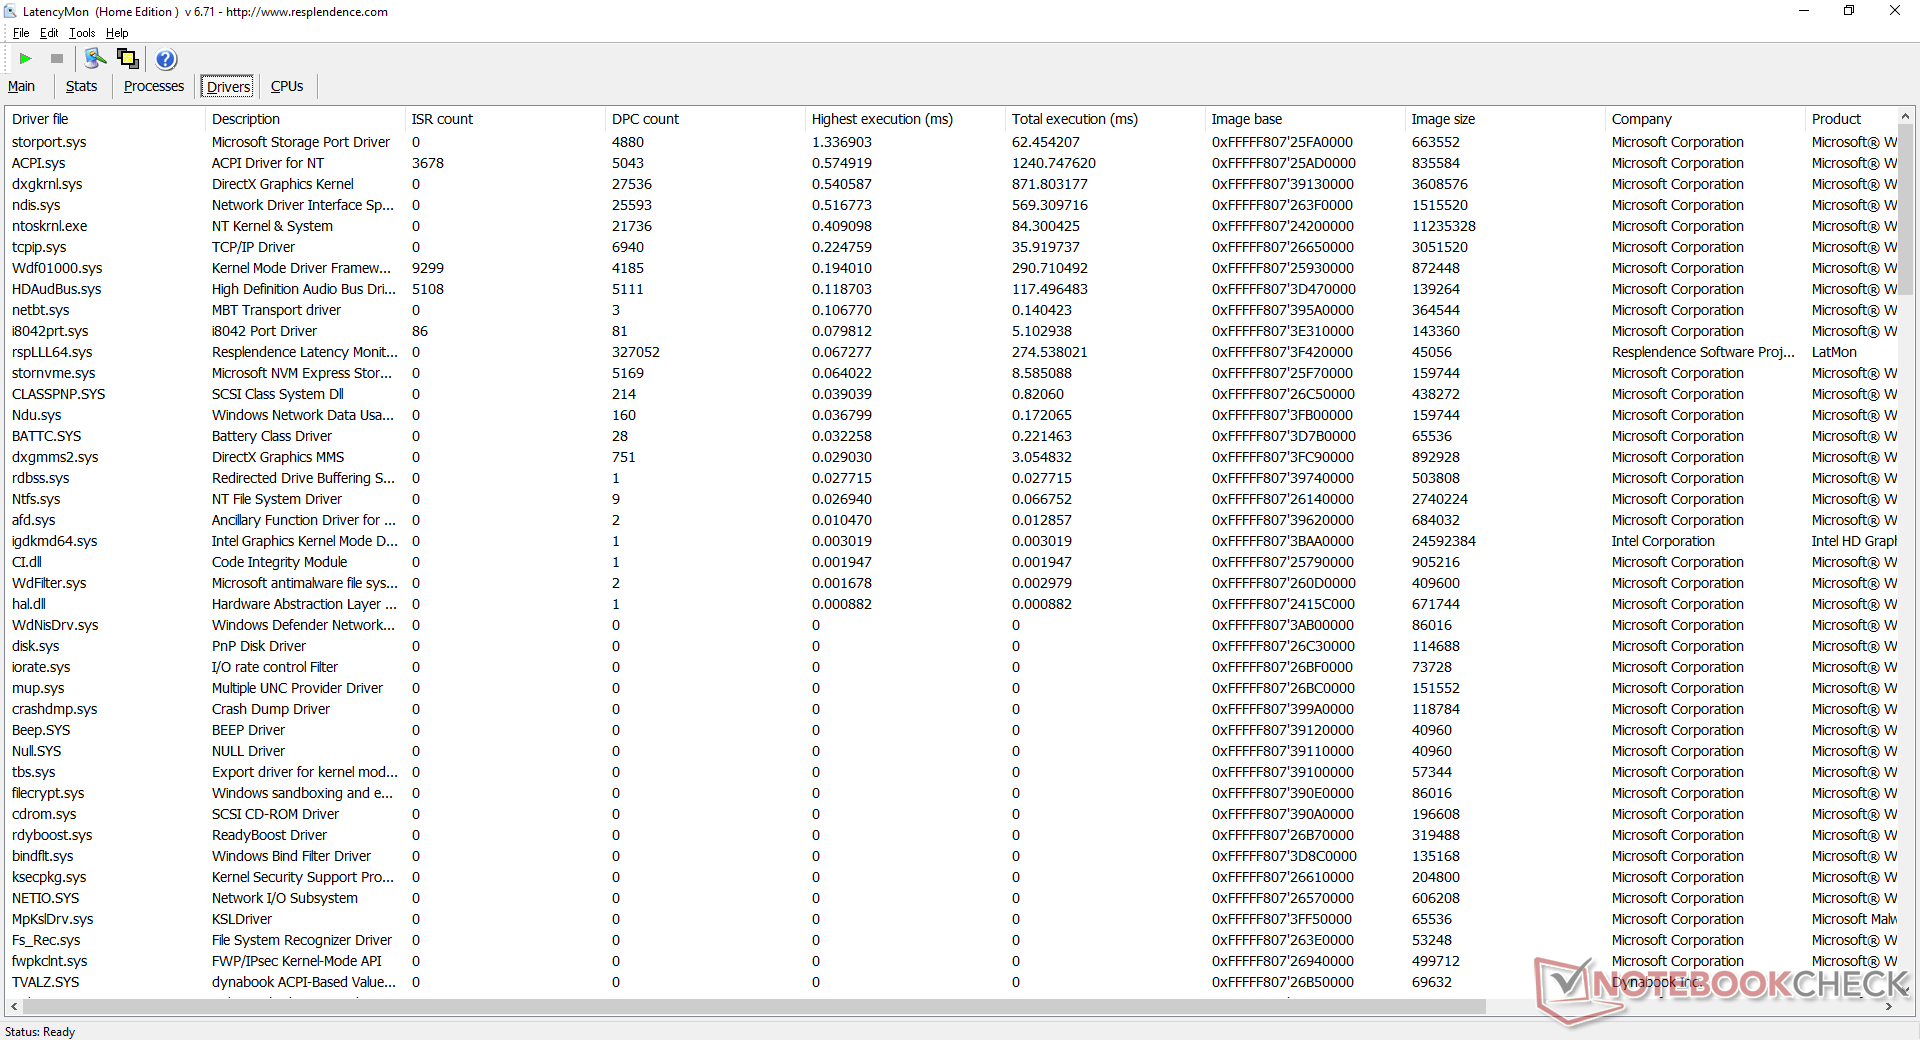This screenshot has width=1920, height=1040.
Task: Click the 'DirectX Graphics Kernel' description cell
Action: coord(283,184)
